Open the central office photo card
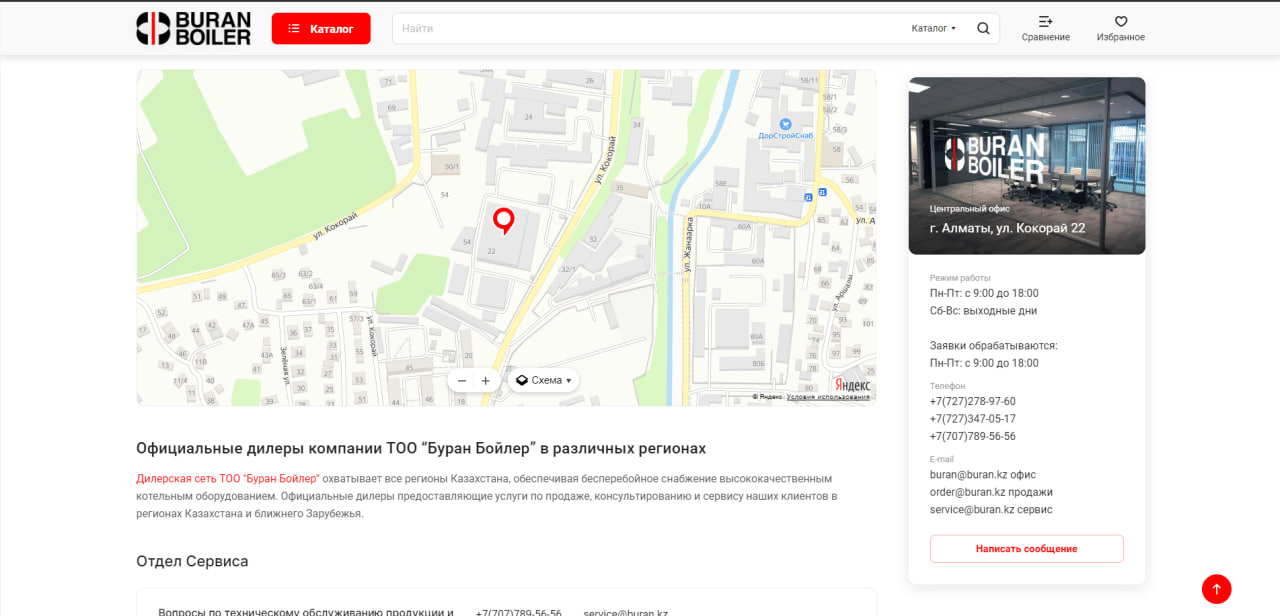 click(x=1027, y=165)
